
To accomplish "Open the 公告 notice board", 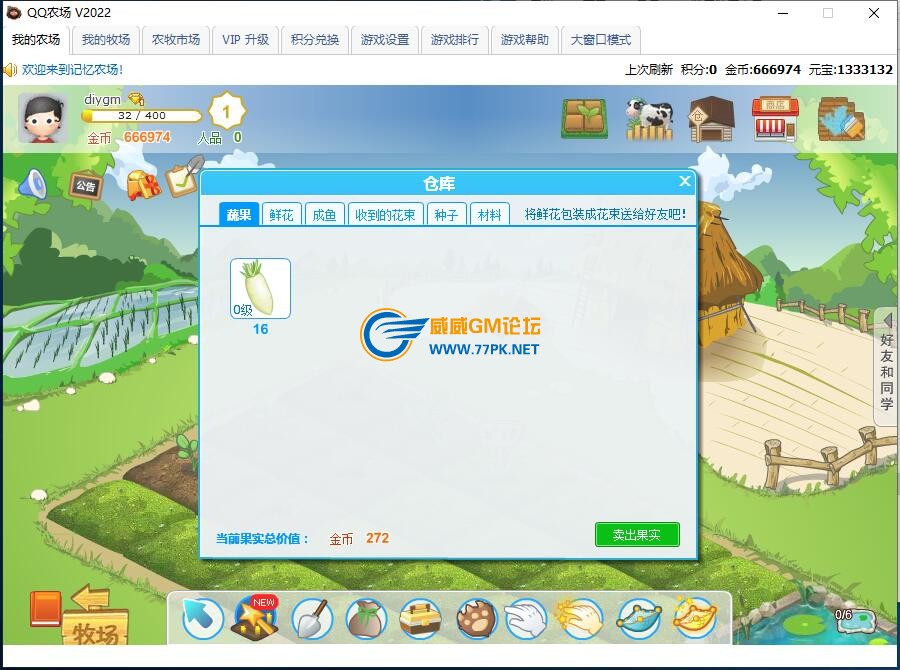I will pyautogui.click(x=86, y=186).
